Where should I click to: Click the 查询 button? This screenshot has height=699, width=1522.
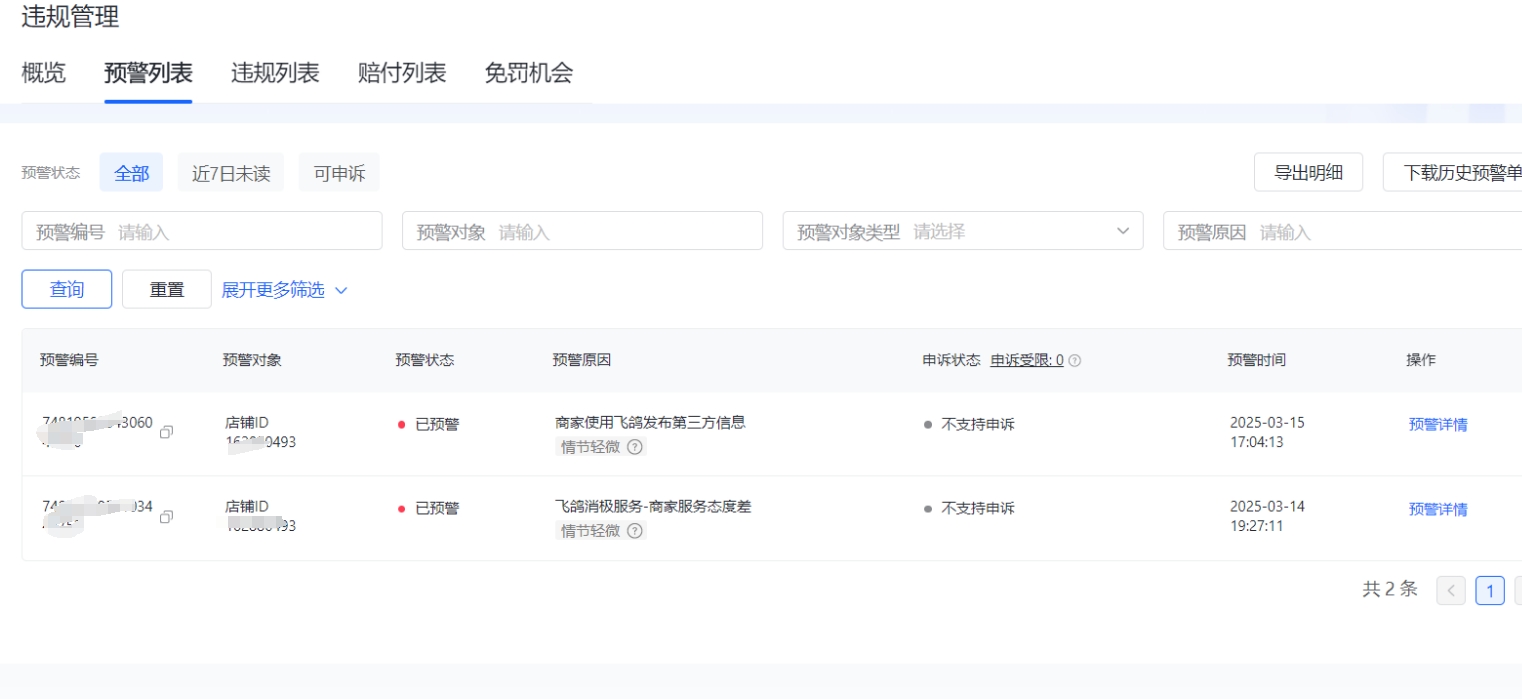click(67, 290)
